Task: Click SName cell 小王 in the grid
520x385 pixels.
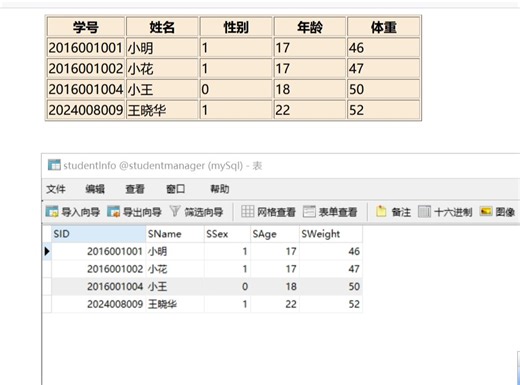Action: click(175, 286)
